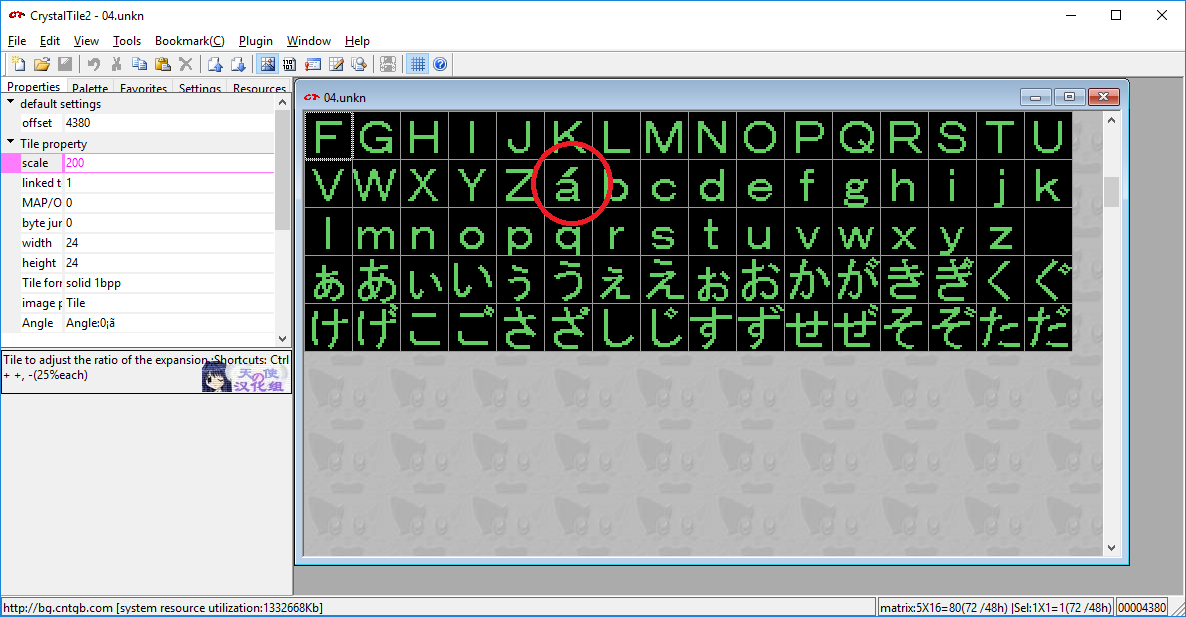Edit the width value 24
Image resolution: width=1186 pixels, height=617 pixels.
[169, 243]
